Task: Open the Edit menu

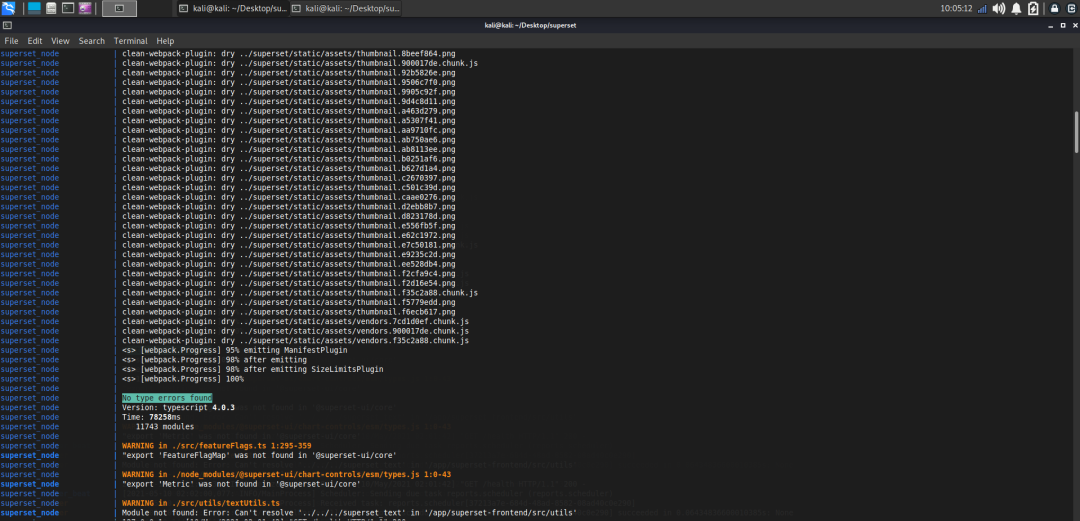Action: coord(35,41)
